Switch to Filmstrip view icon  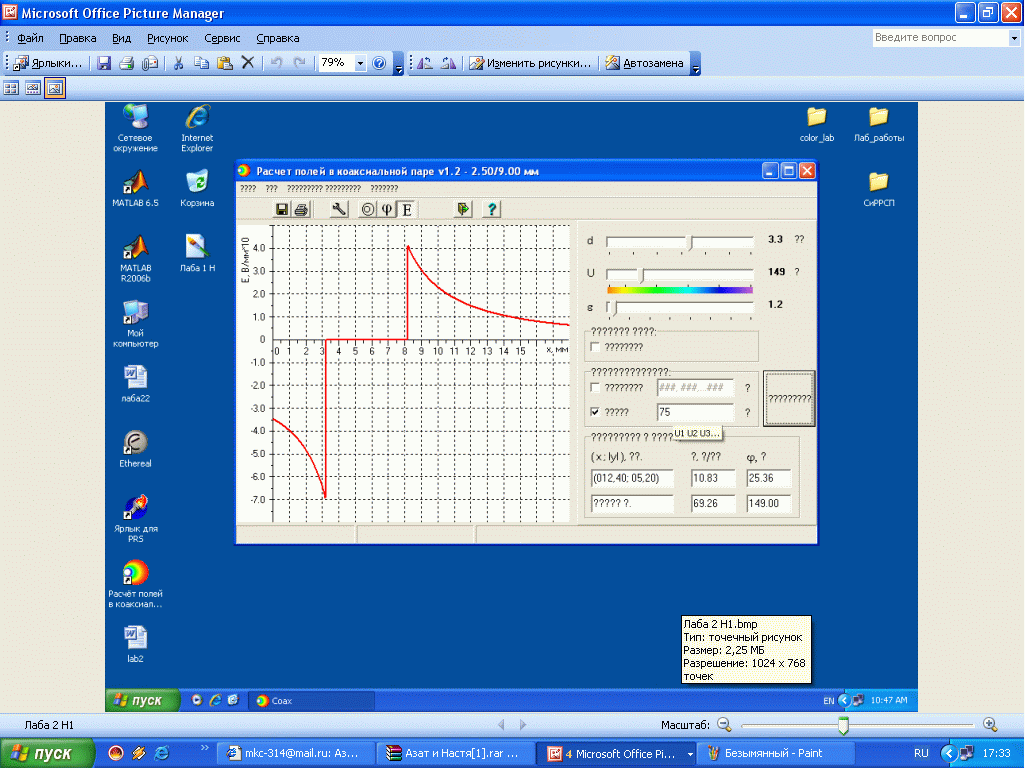(33, 88)
